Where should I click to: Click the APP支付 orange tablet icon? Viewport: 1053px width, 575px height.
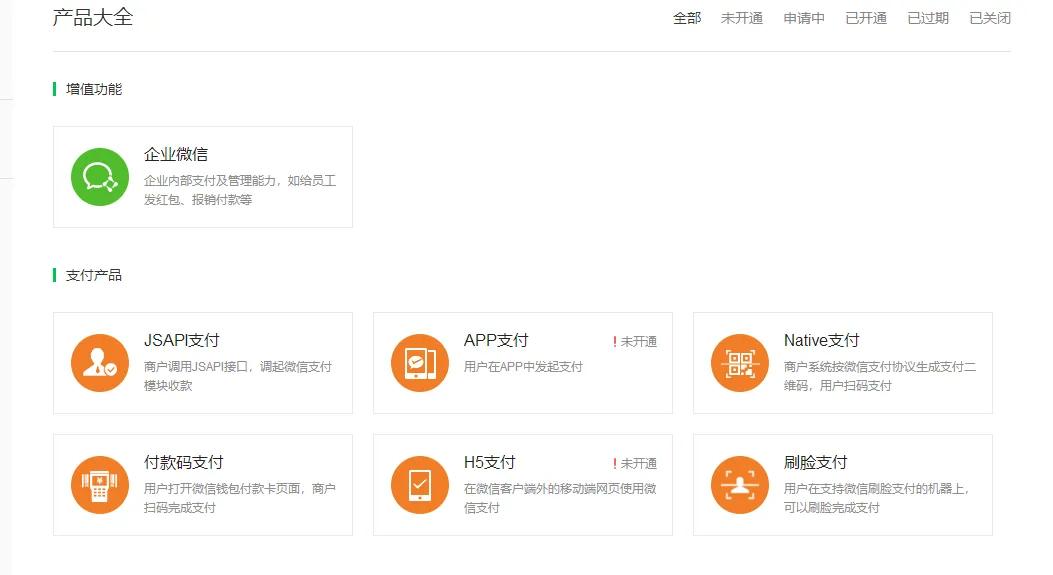pos(420,363)
